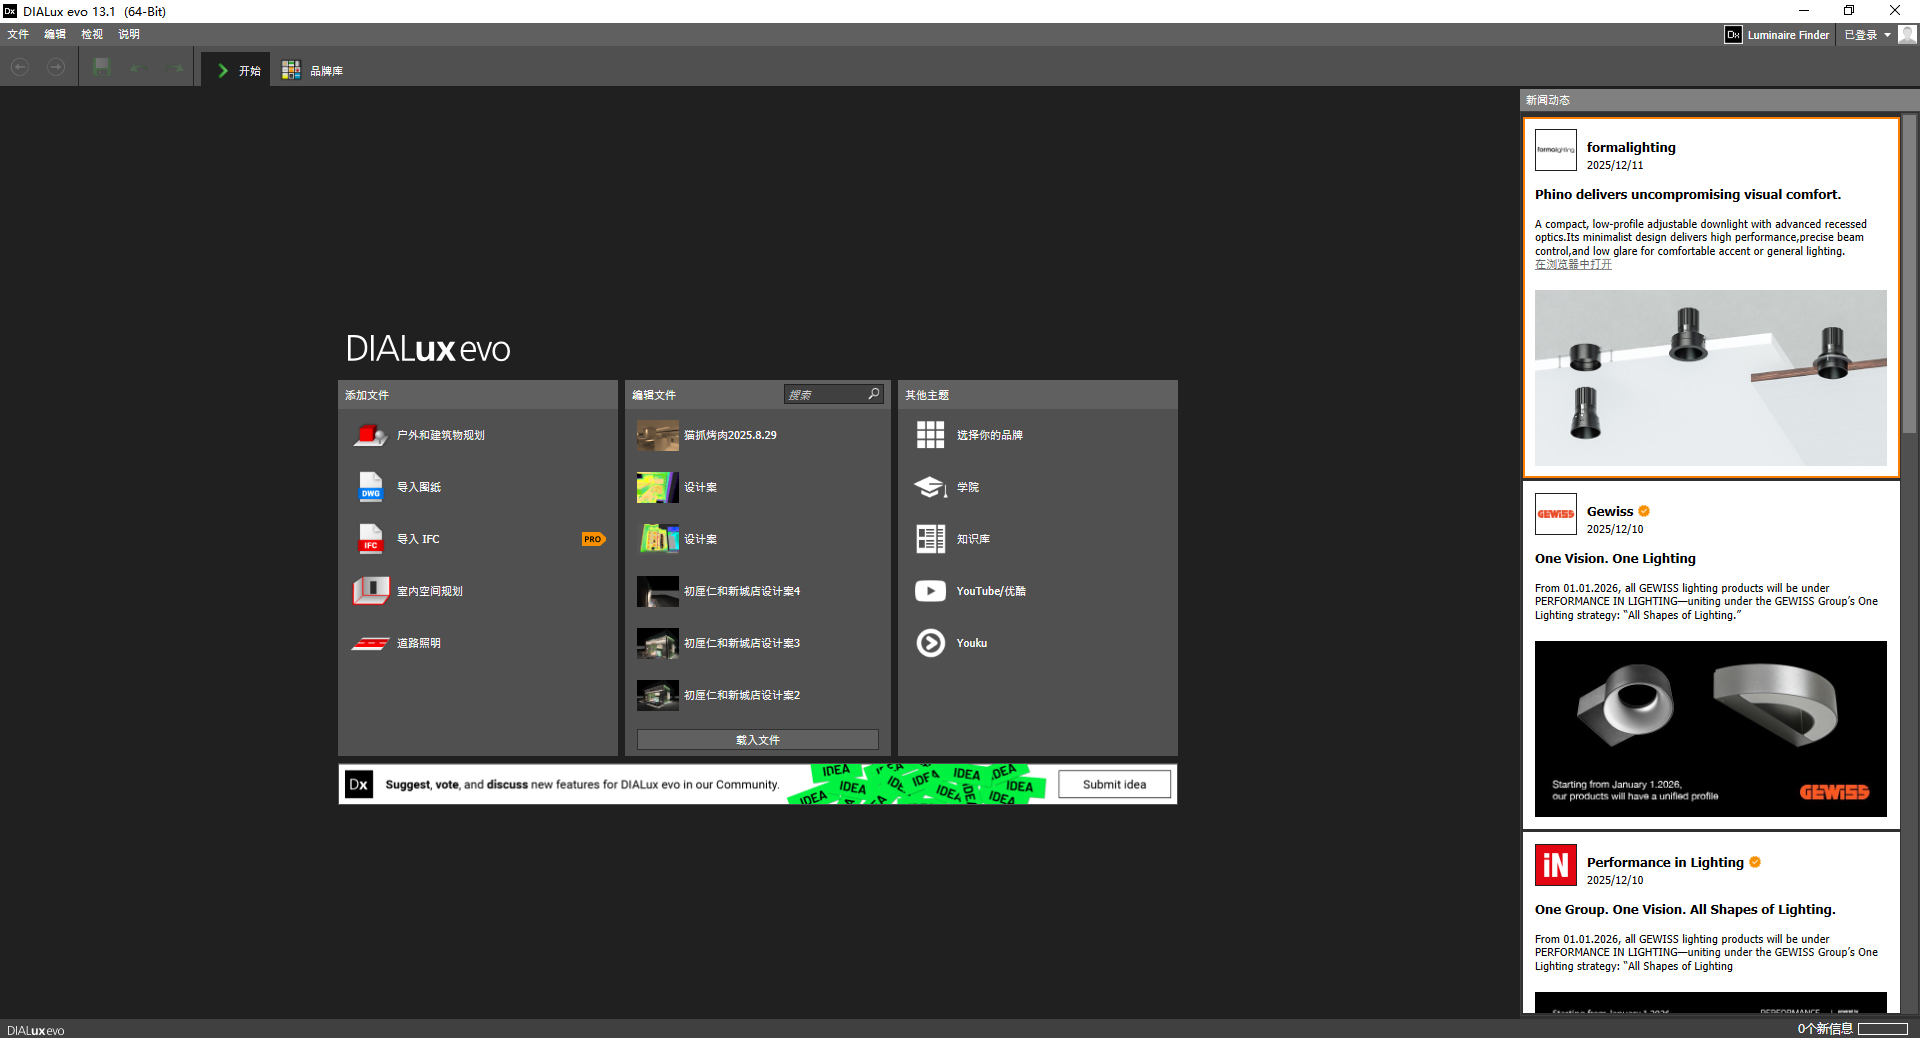Screen dimensions: 1920x1038
Task: Switch to the 开始 tab
Action: 236,70
